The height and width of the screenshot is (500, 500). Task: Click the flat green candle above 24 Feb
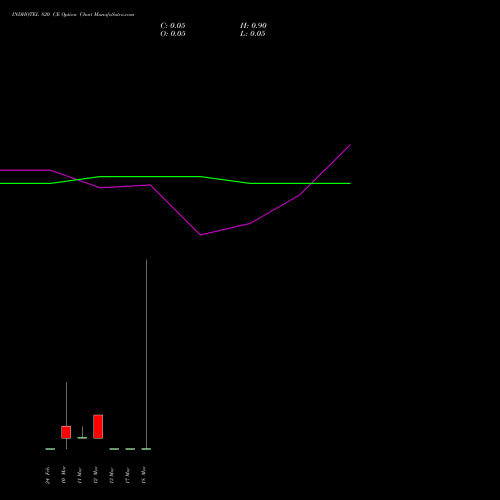pyautogui.click(x=50, y=449)
